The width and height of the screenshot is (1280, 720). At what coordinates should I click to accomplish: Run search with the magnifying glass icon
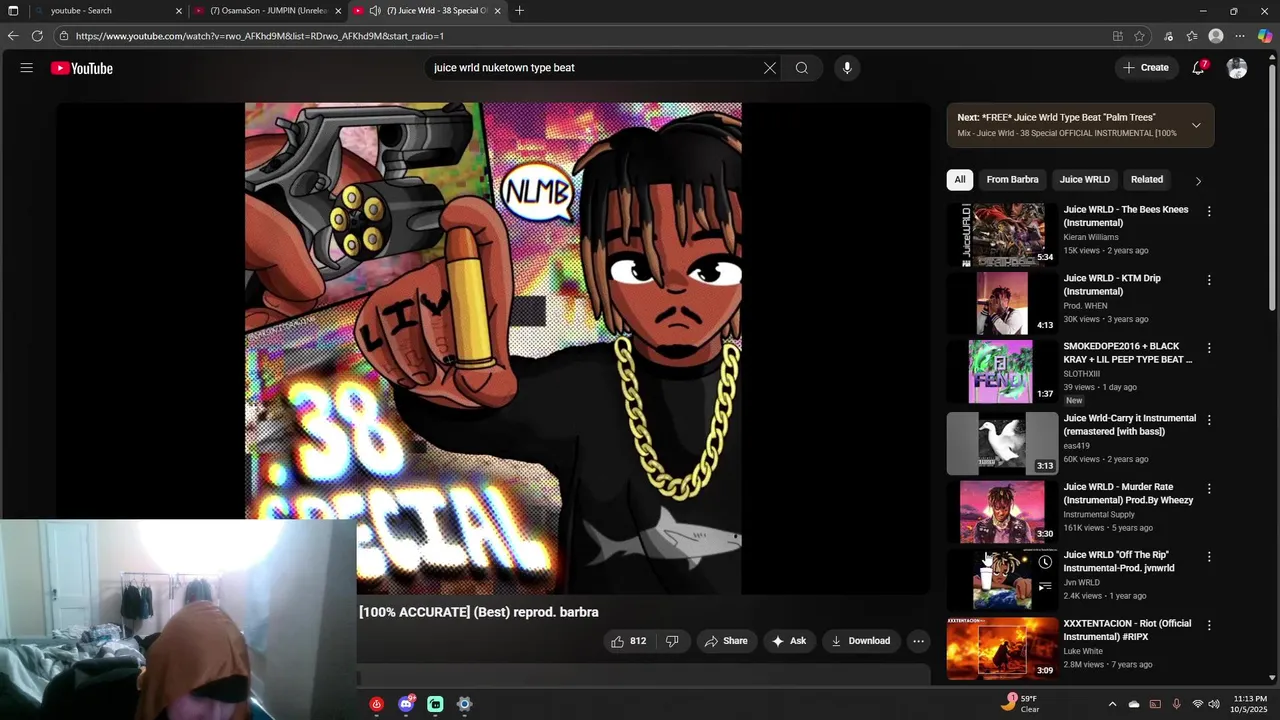(802, 68)
